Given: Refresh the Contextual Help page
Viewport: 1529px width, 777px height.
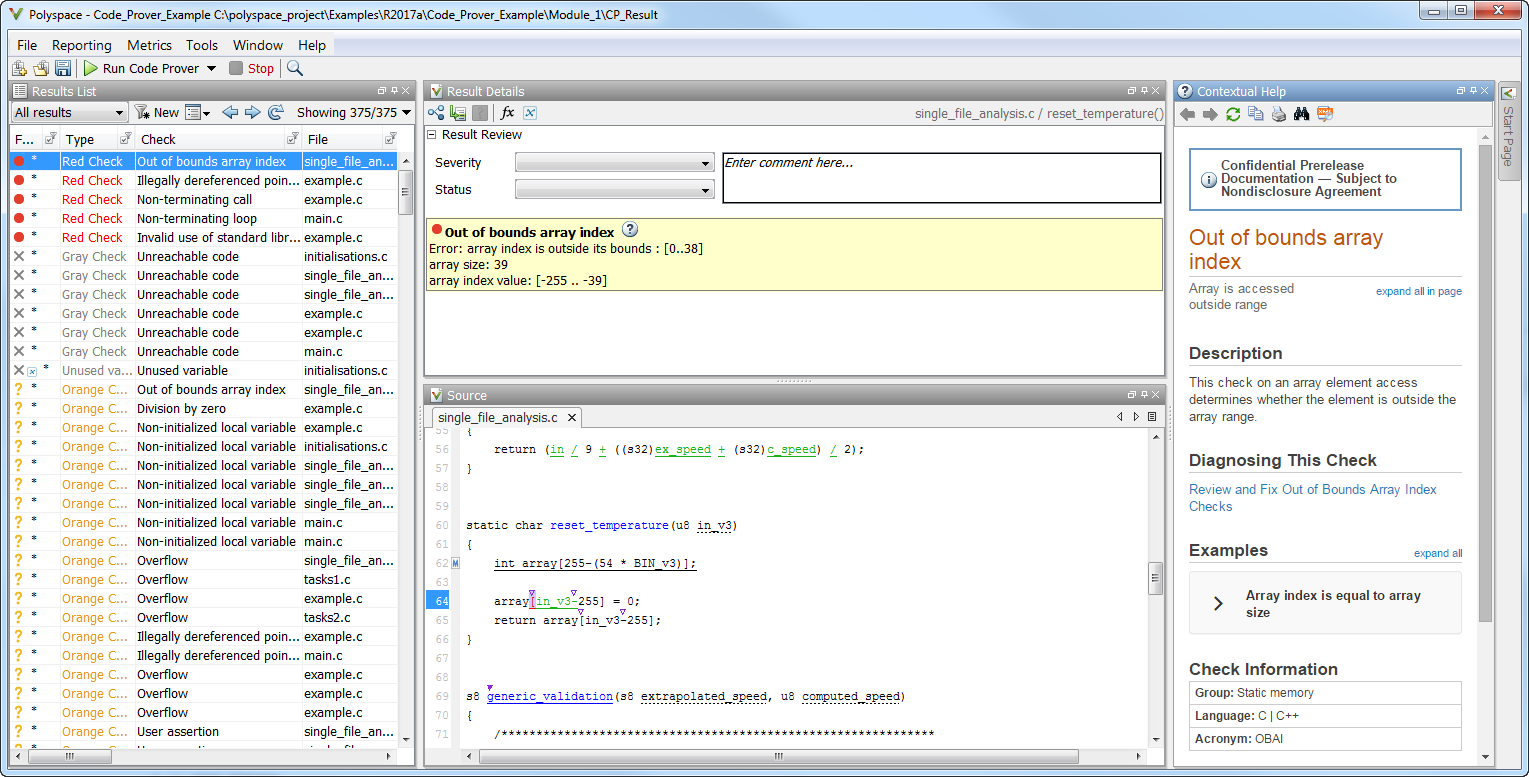Looking at the screenshot, I should (x=1233, y=114).
